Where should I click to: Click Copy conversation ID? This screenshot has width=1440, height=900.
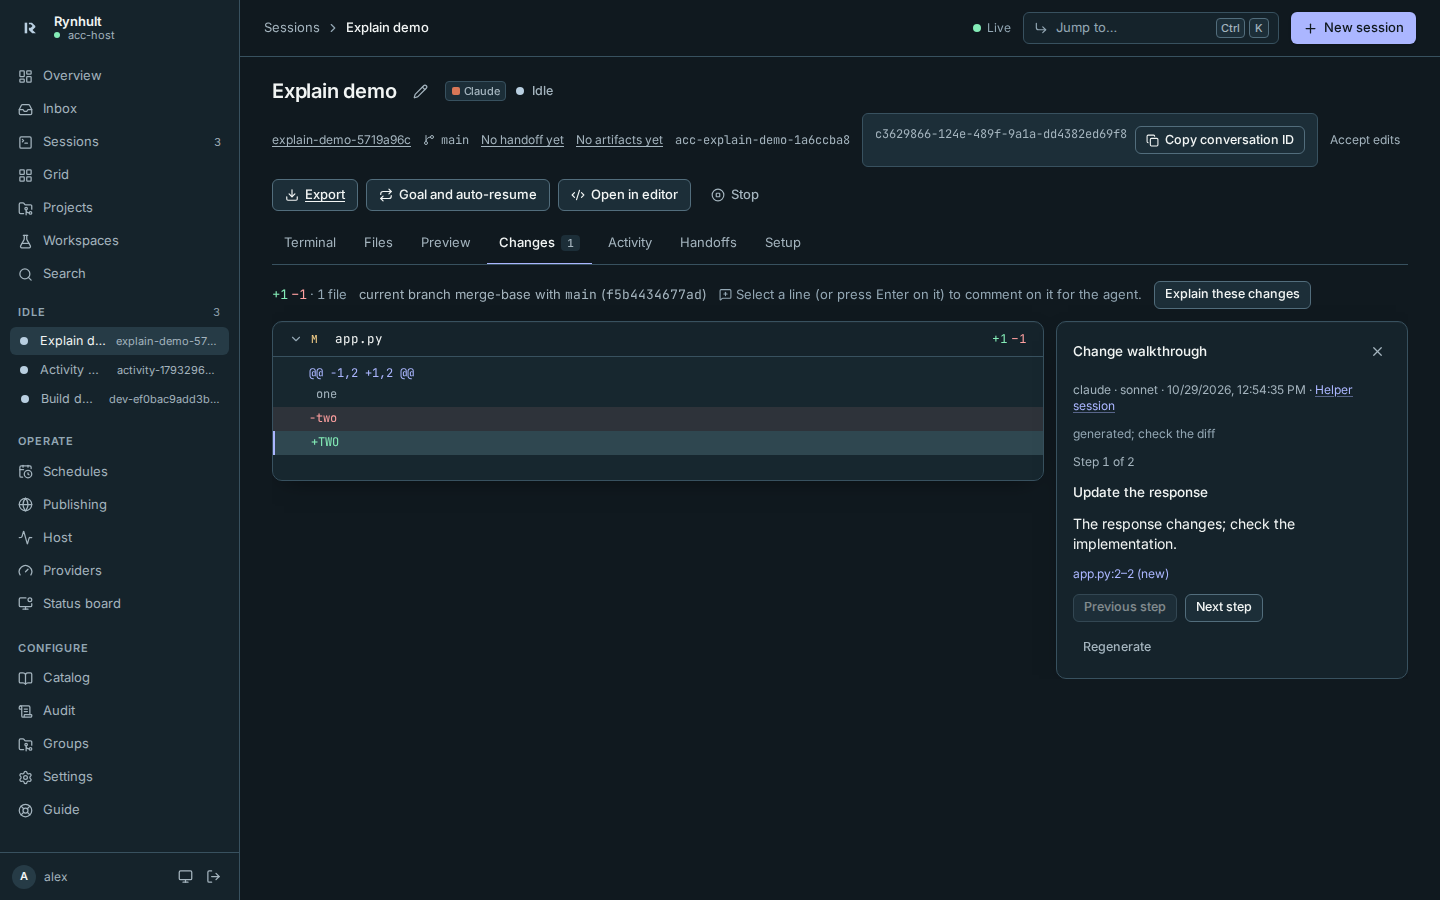coord(1220,140)
